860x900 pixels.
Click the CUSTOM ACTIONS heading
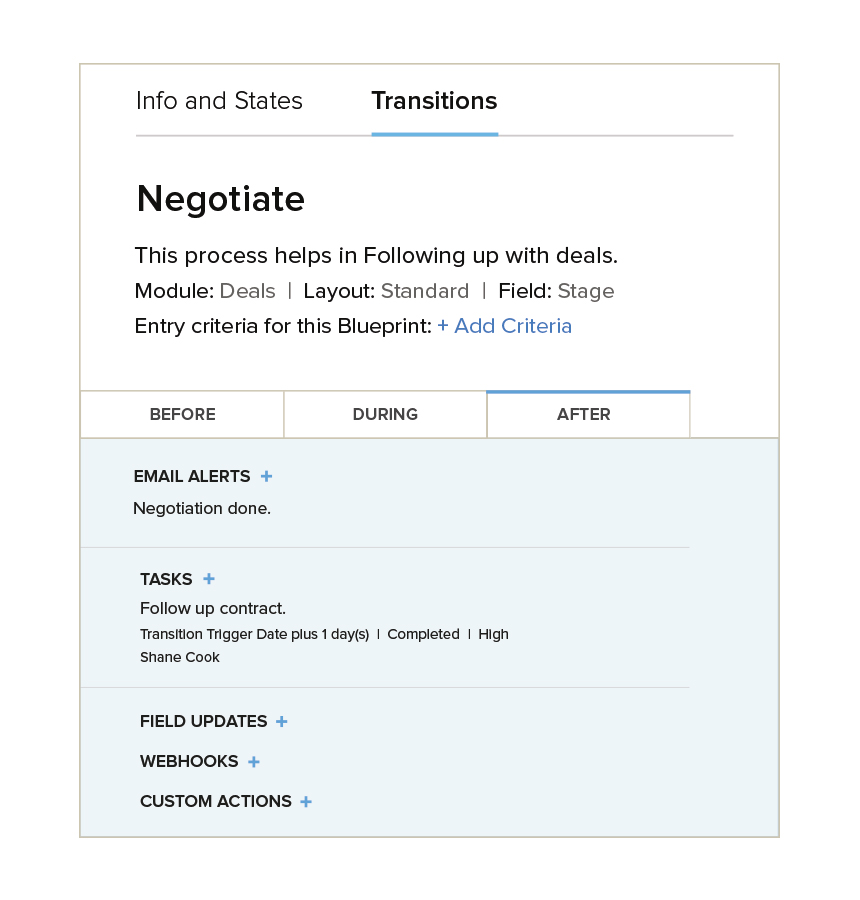pos(216,801)
